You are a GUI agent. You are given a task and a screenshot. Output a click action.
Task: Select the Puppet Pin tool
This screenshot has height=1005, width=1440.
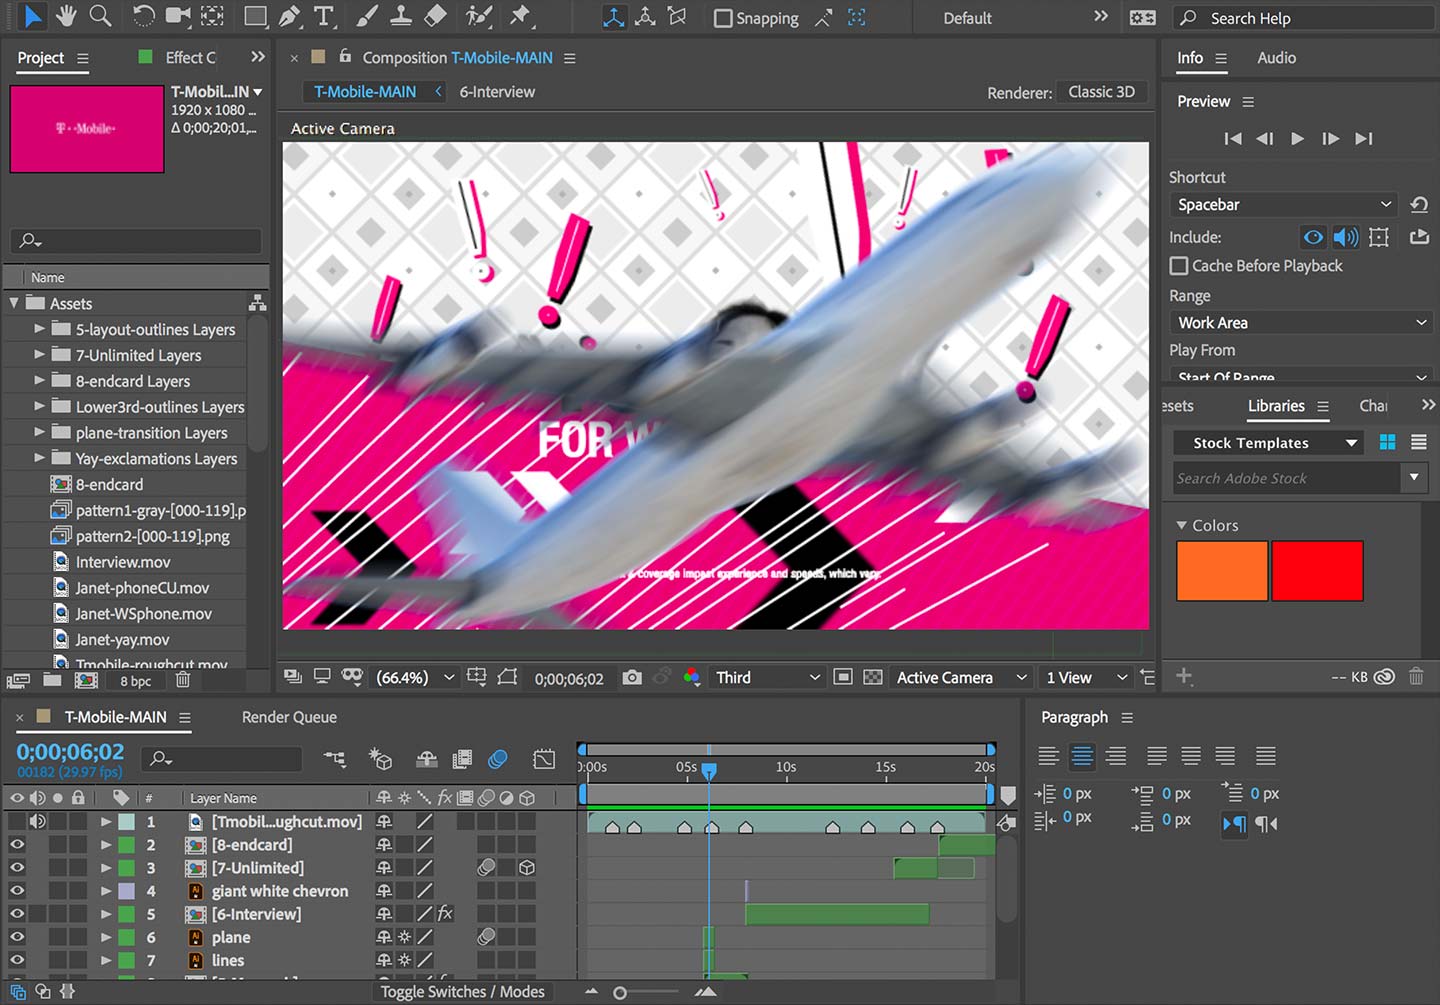520,16
